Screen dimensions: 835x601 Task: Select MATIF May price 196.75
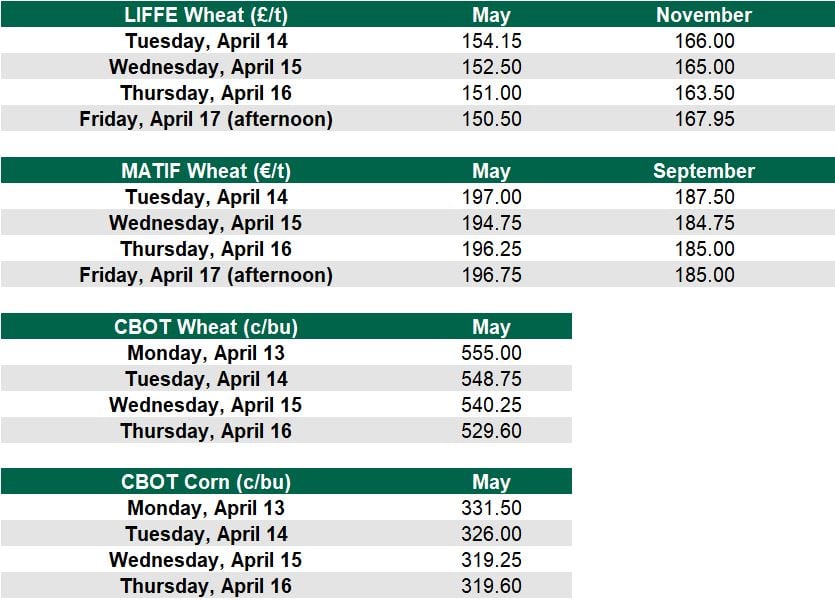click(491, 275)
